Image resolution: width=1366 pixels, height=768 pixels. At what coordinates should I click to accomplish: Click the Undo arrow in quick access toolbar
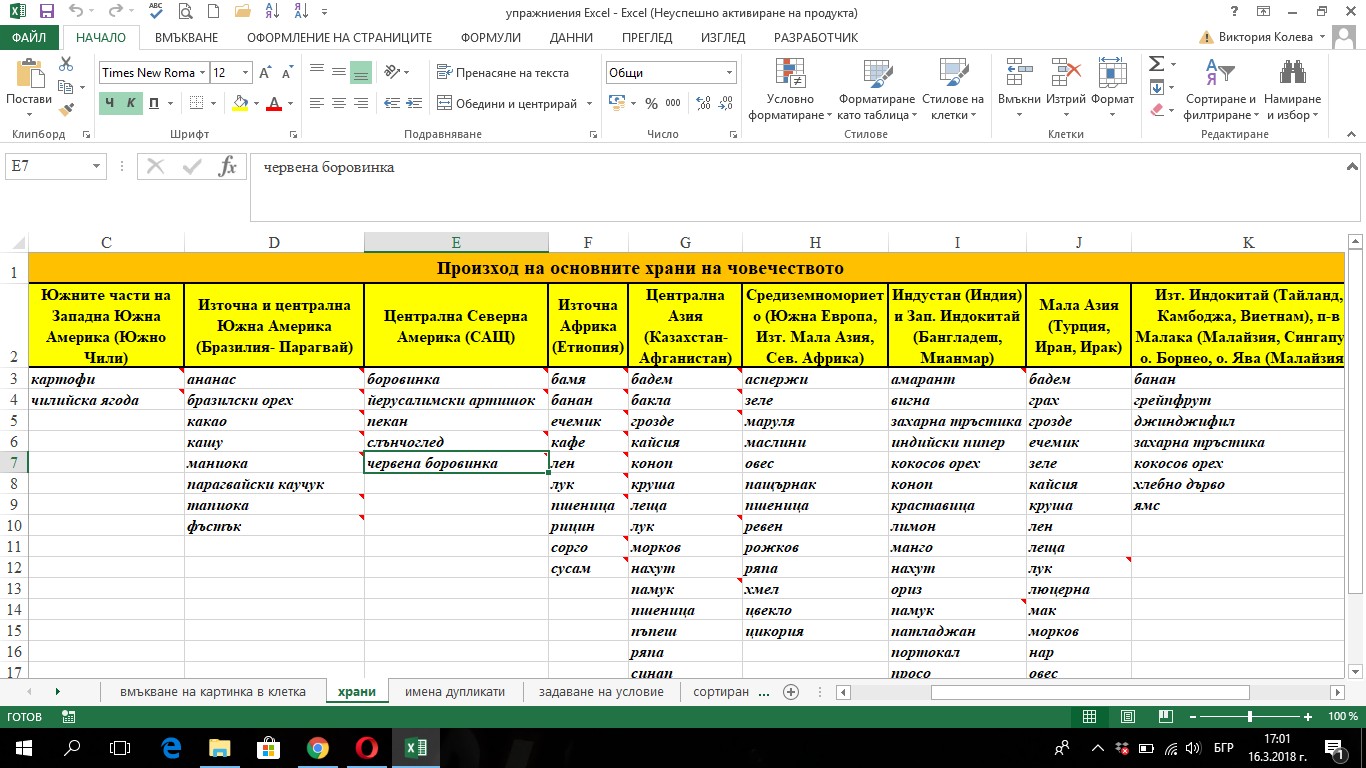pyautogui.click(x=76, y=13)
